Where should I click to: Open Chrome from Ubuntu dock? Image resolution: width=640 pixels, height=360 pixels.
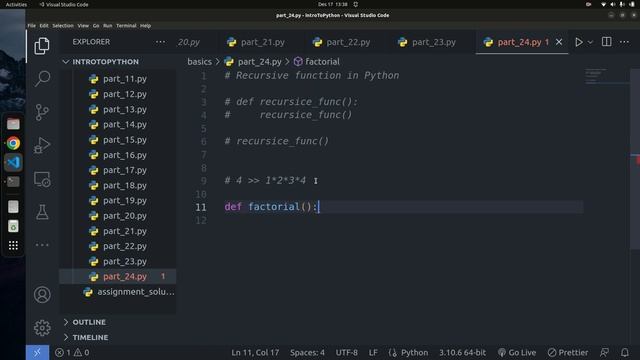click(13, 143)
